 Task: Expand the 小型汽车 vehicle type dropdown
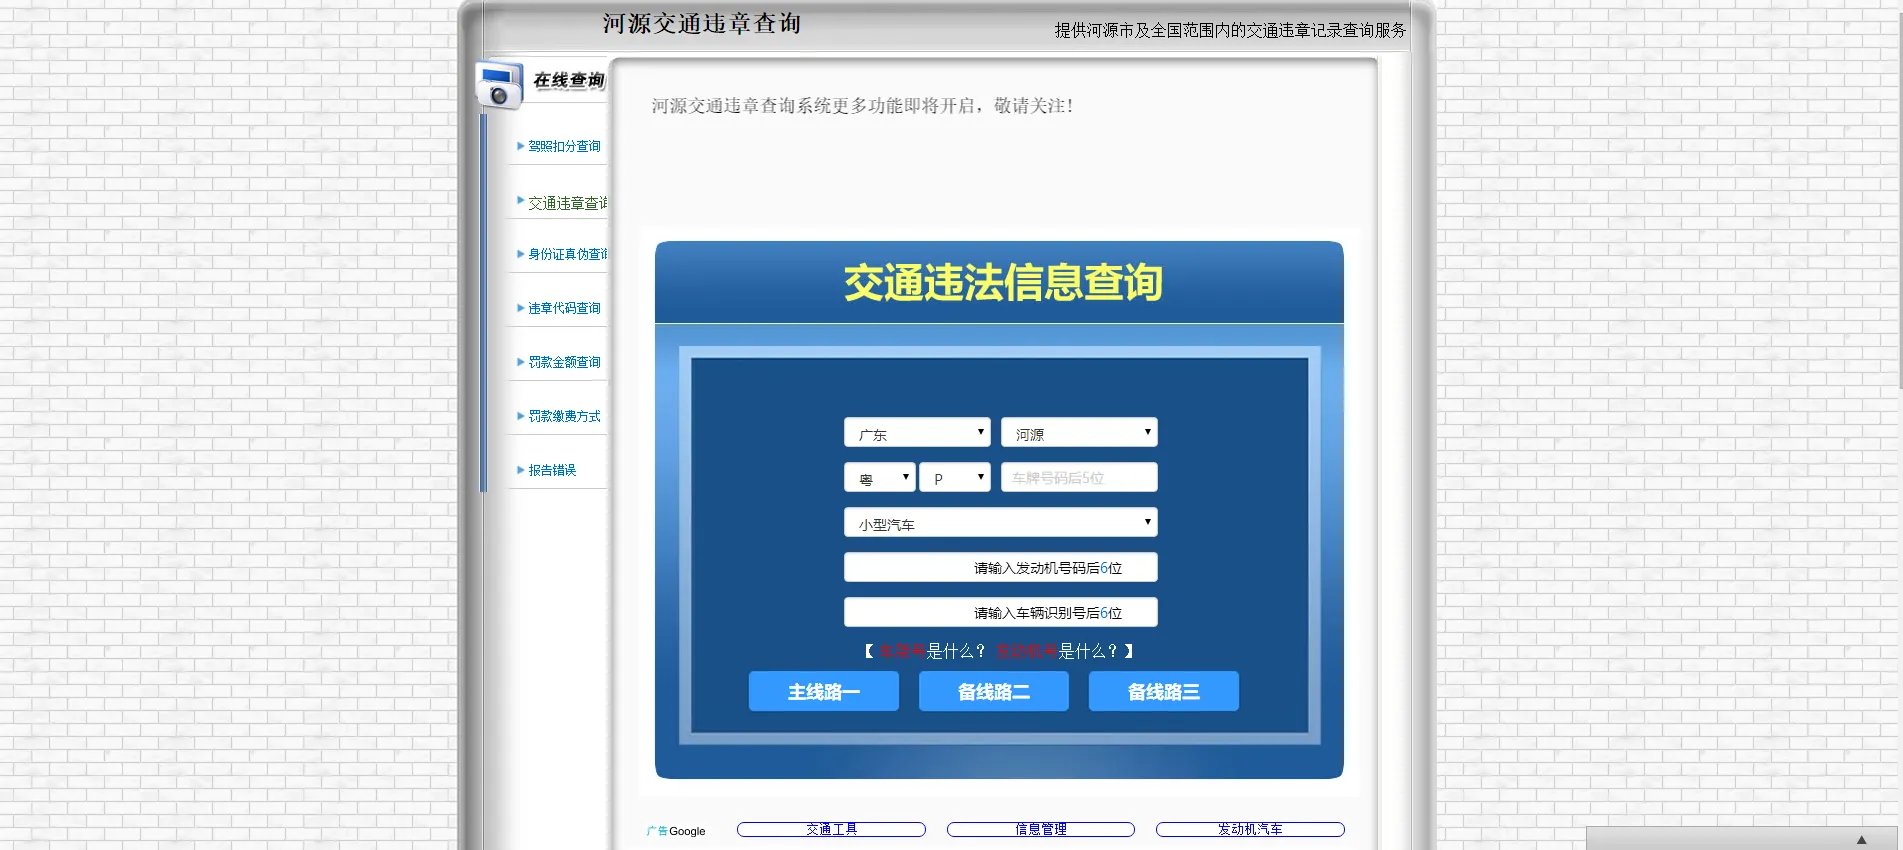[1001, 522]
